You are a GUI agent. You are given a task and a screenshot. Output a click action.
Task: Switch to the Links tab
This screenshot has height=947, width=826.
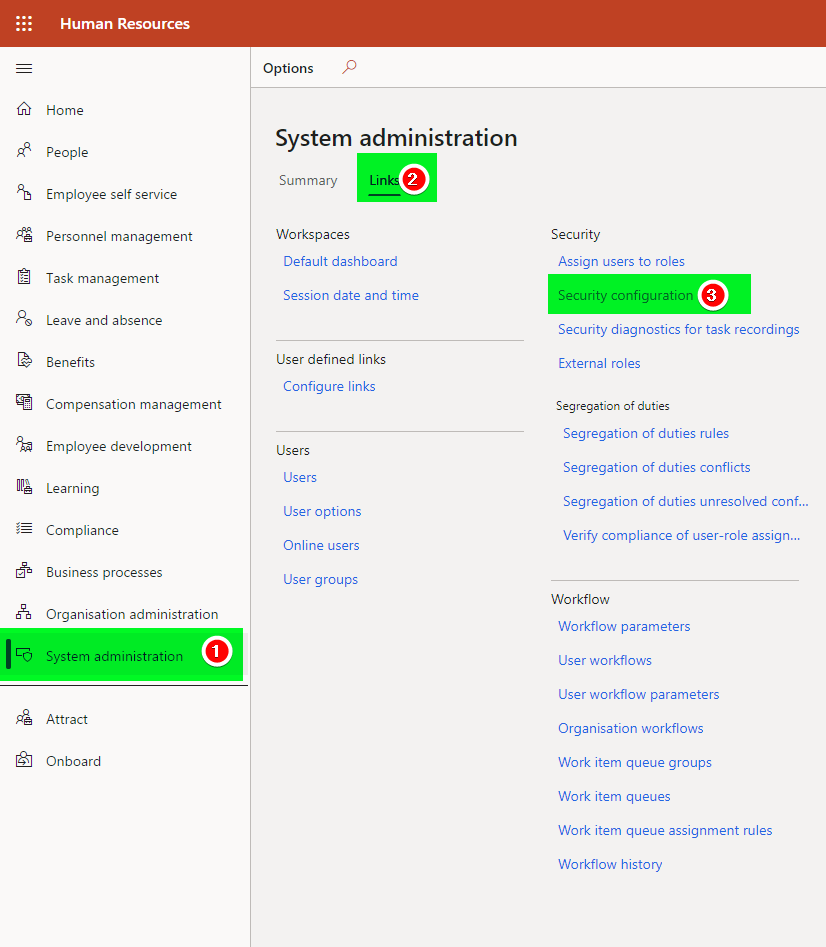[384, 181]
